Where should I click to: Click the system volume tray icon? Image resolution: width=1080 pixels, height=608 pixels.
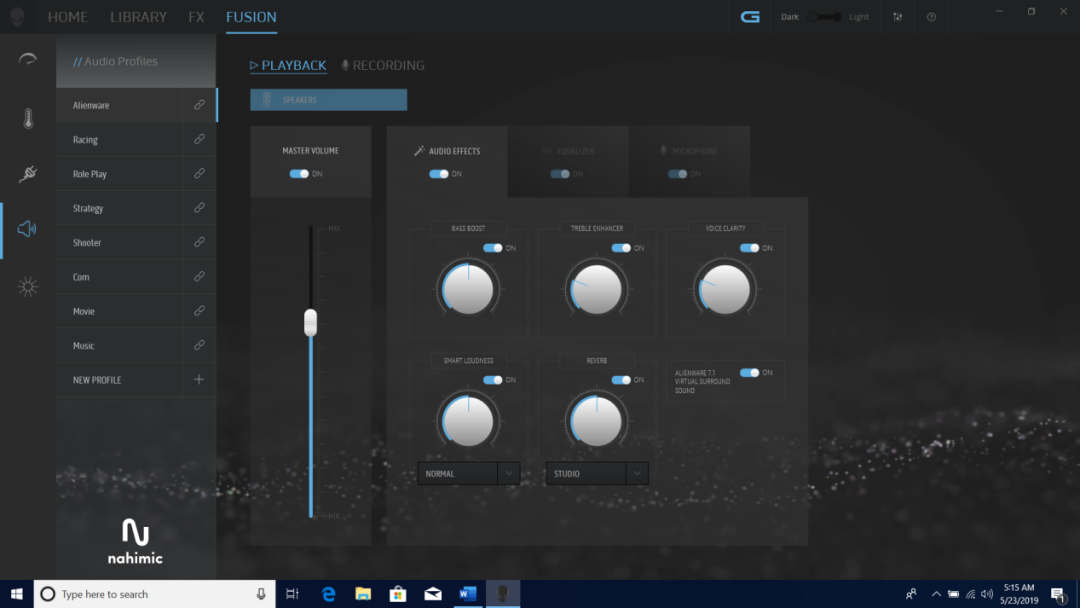[987, 594]
